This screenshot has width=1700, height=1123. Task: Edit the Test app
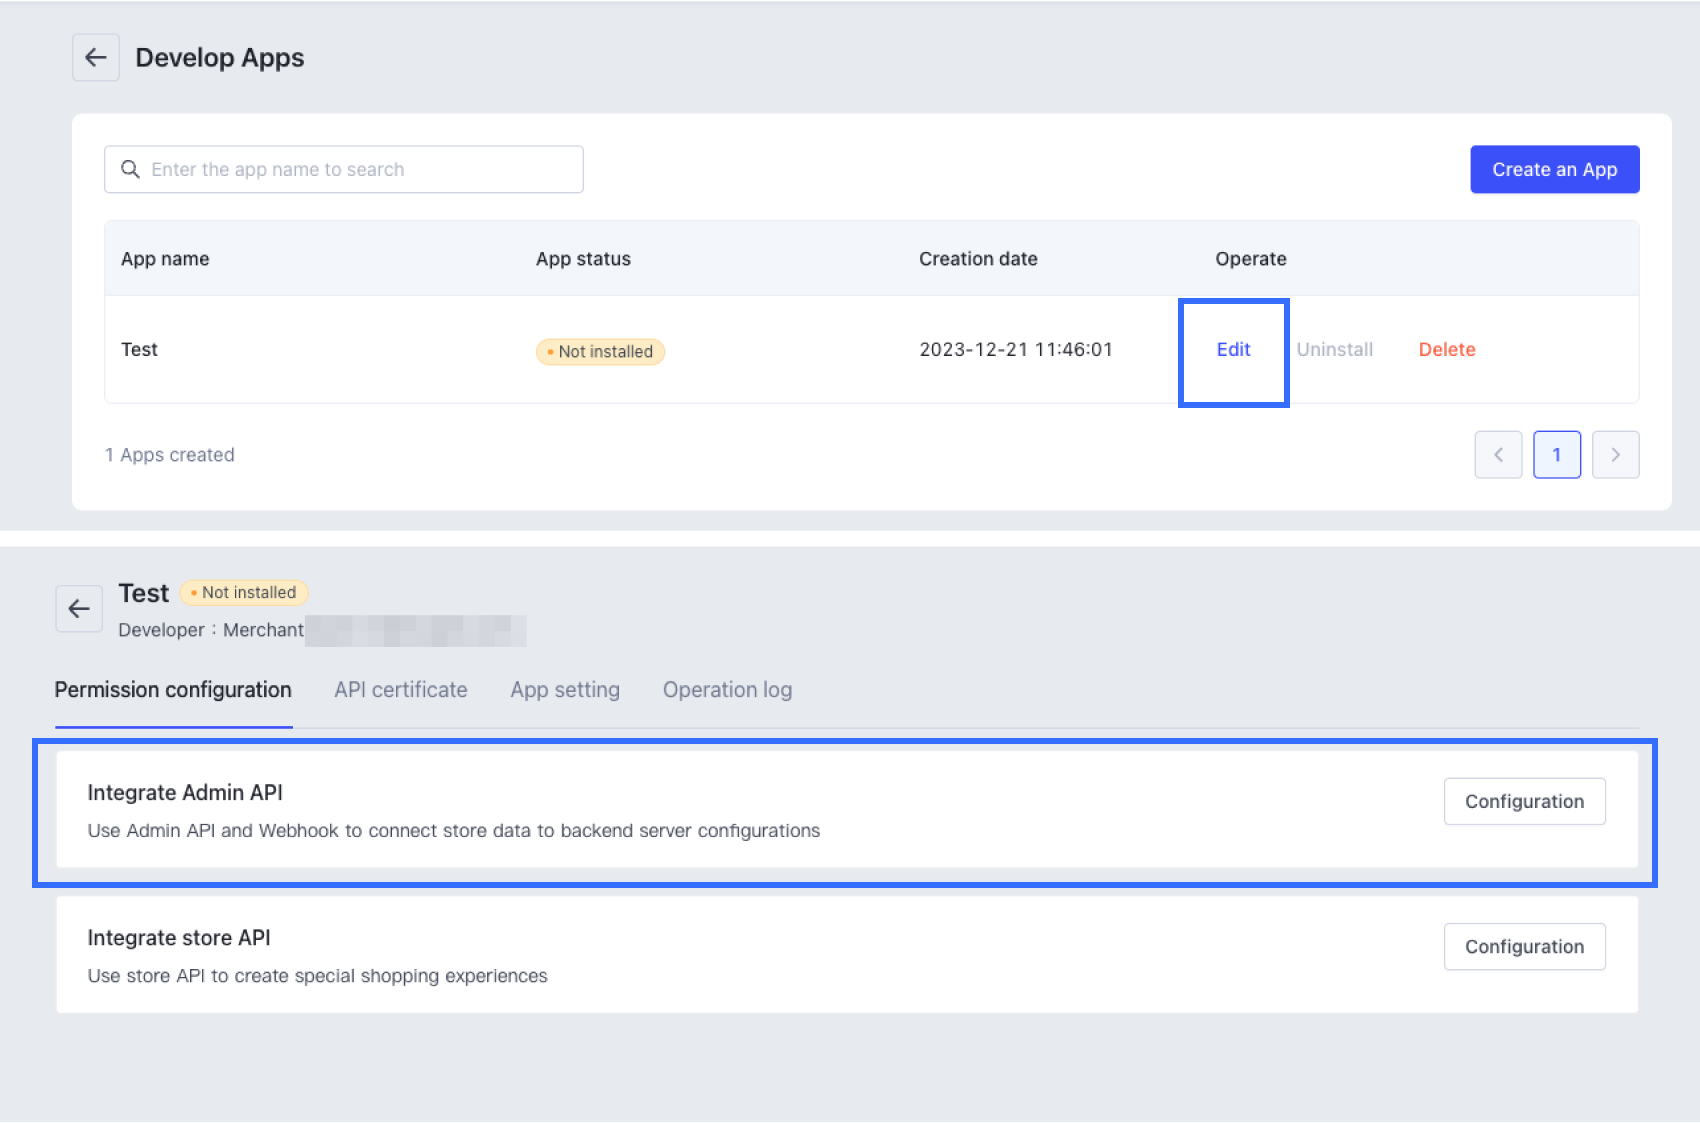coord(1232,350)
